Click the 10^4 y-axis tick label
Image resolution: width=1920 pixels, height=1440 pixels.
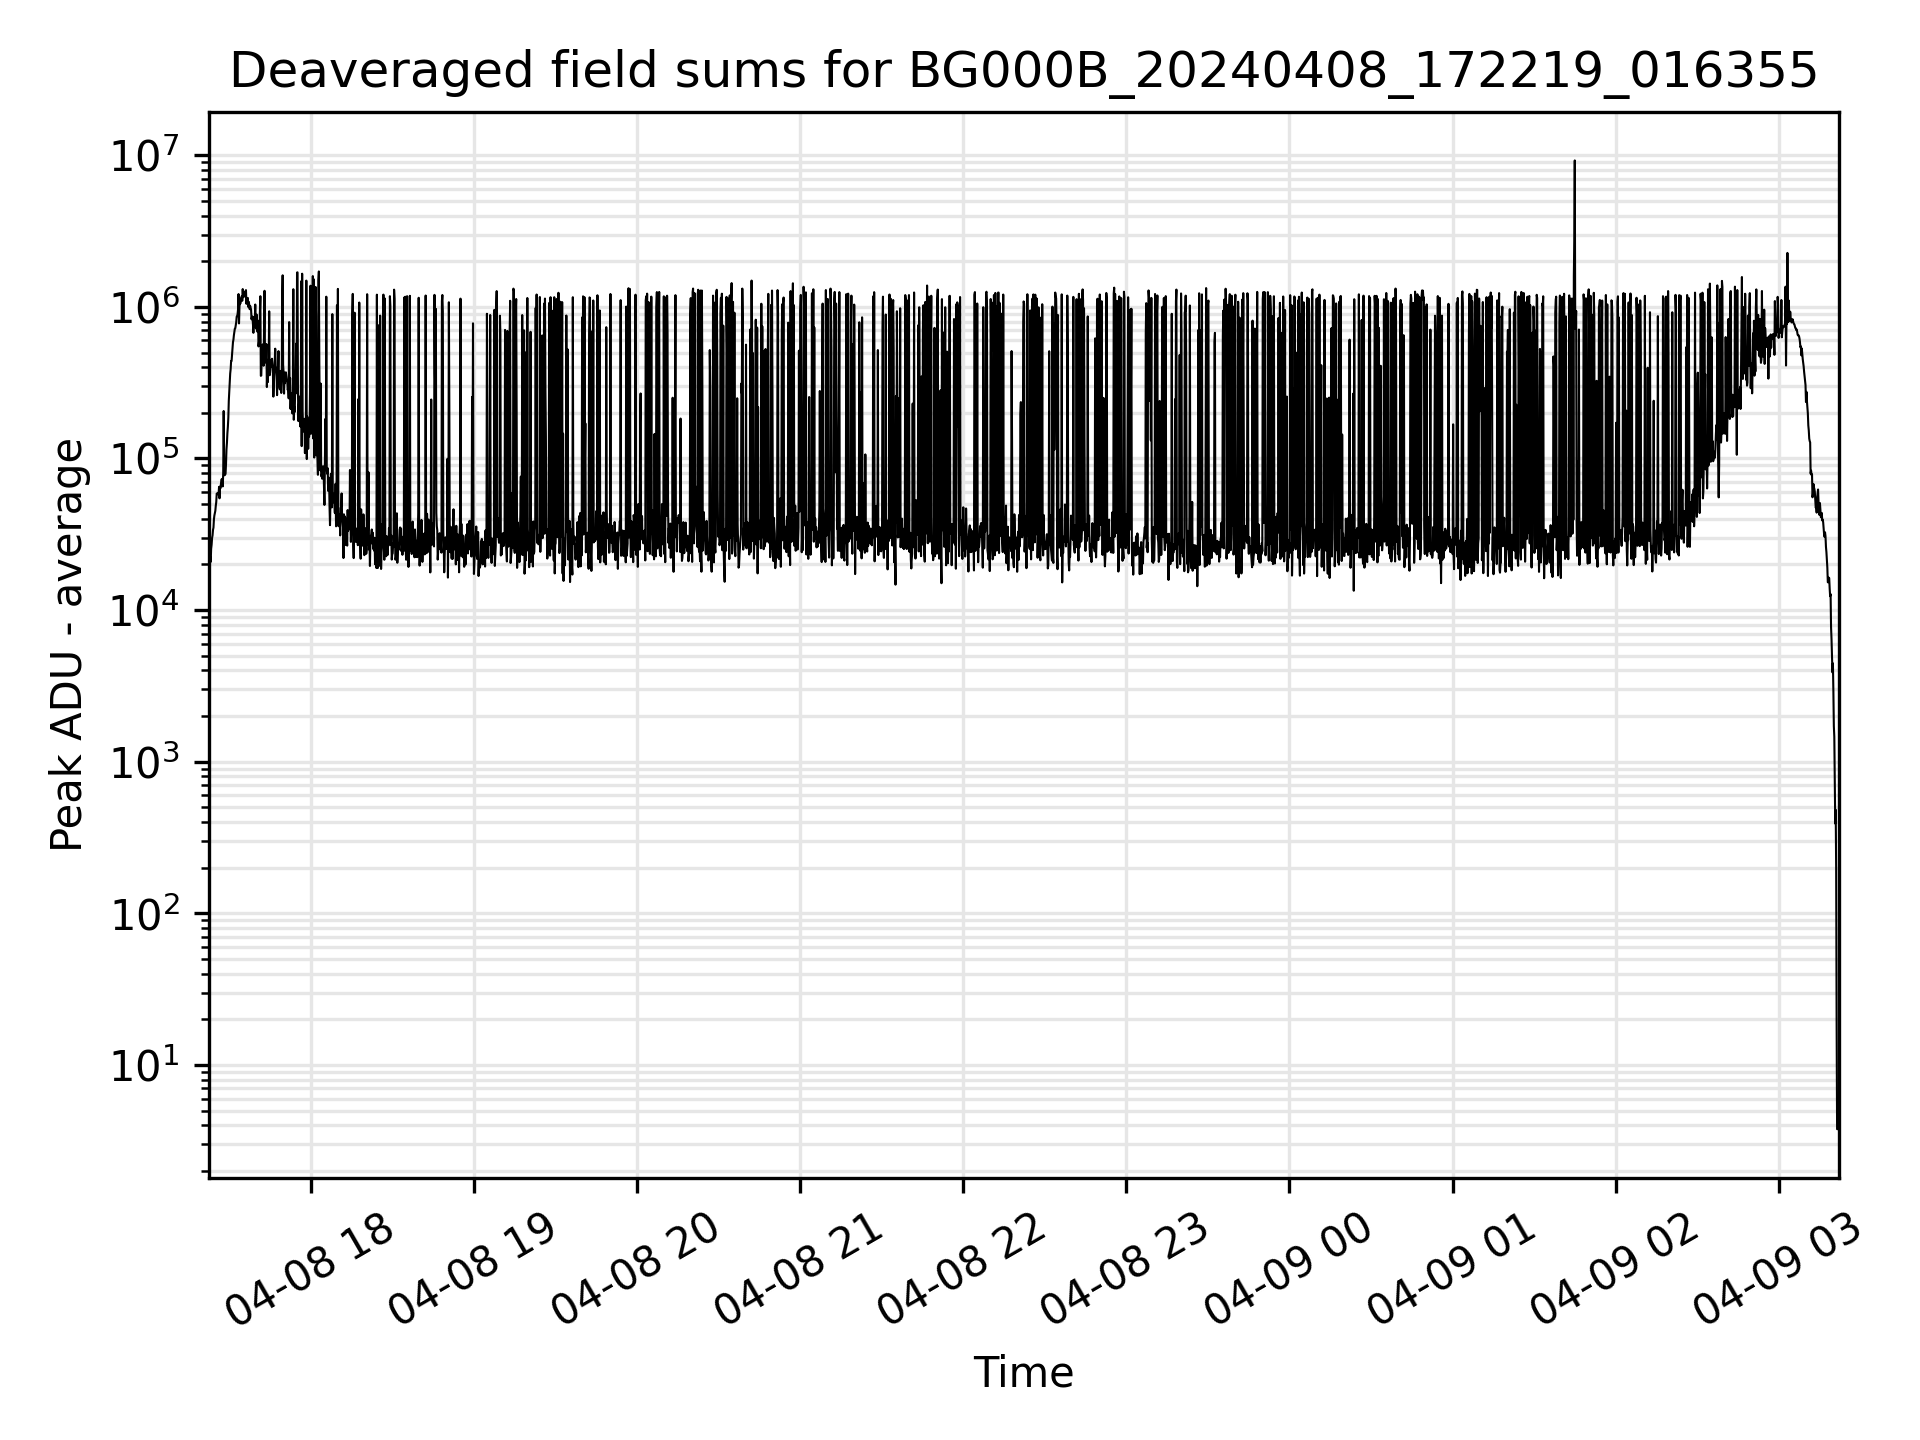146,609
